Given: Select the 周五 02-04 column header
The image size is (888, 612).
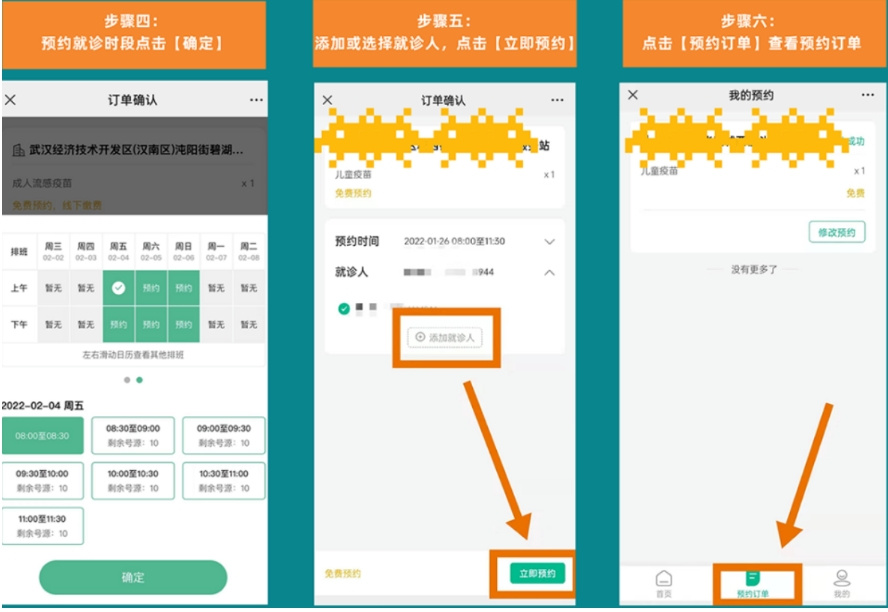Looking at the screenshot, I should point(118,251).
